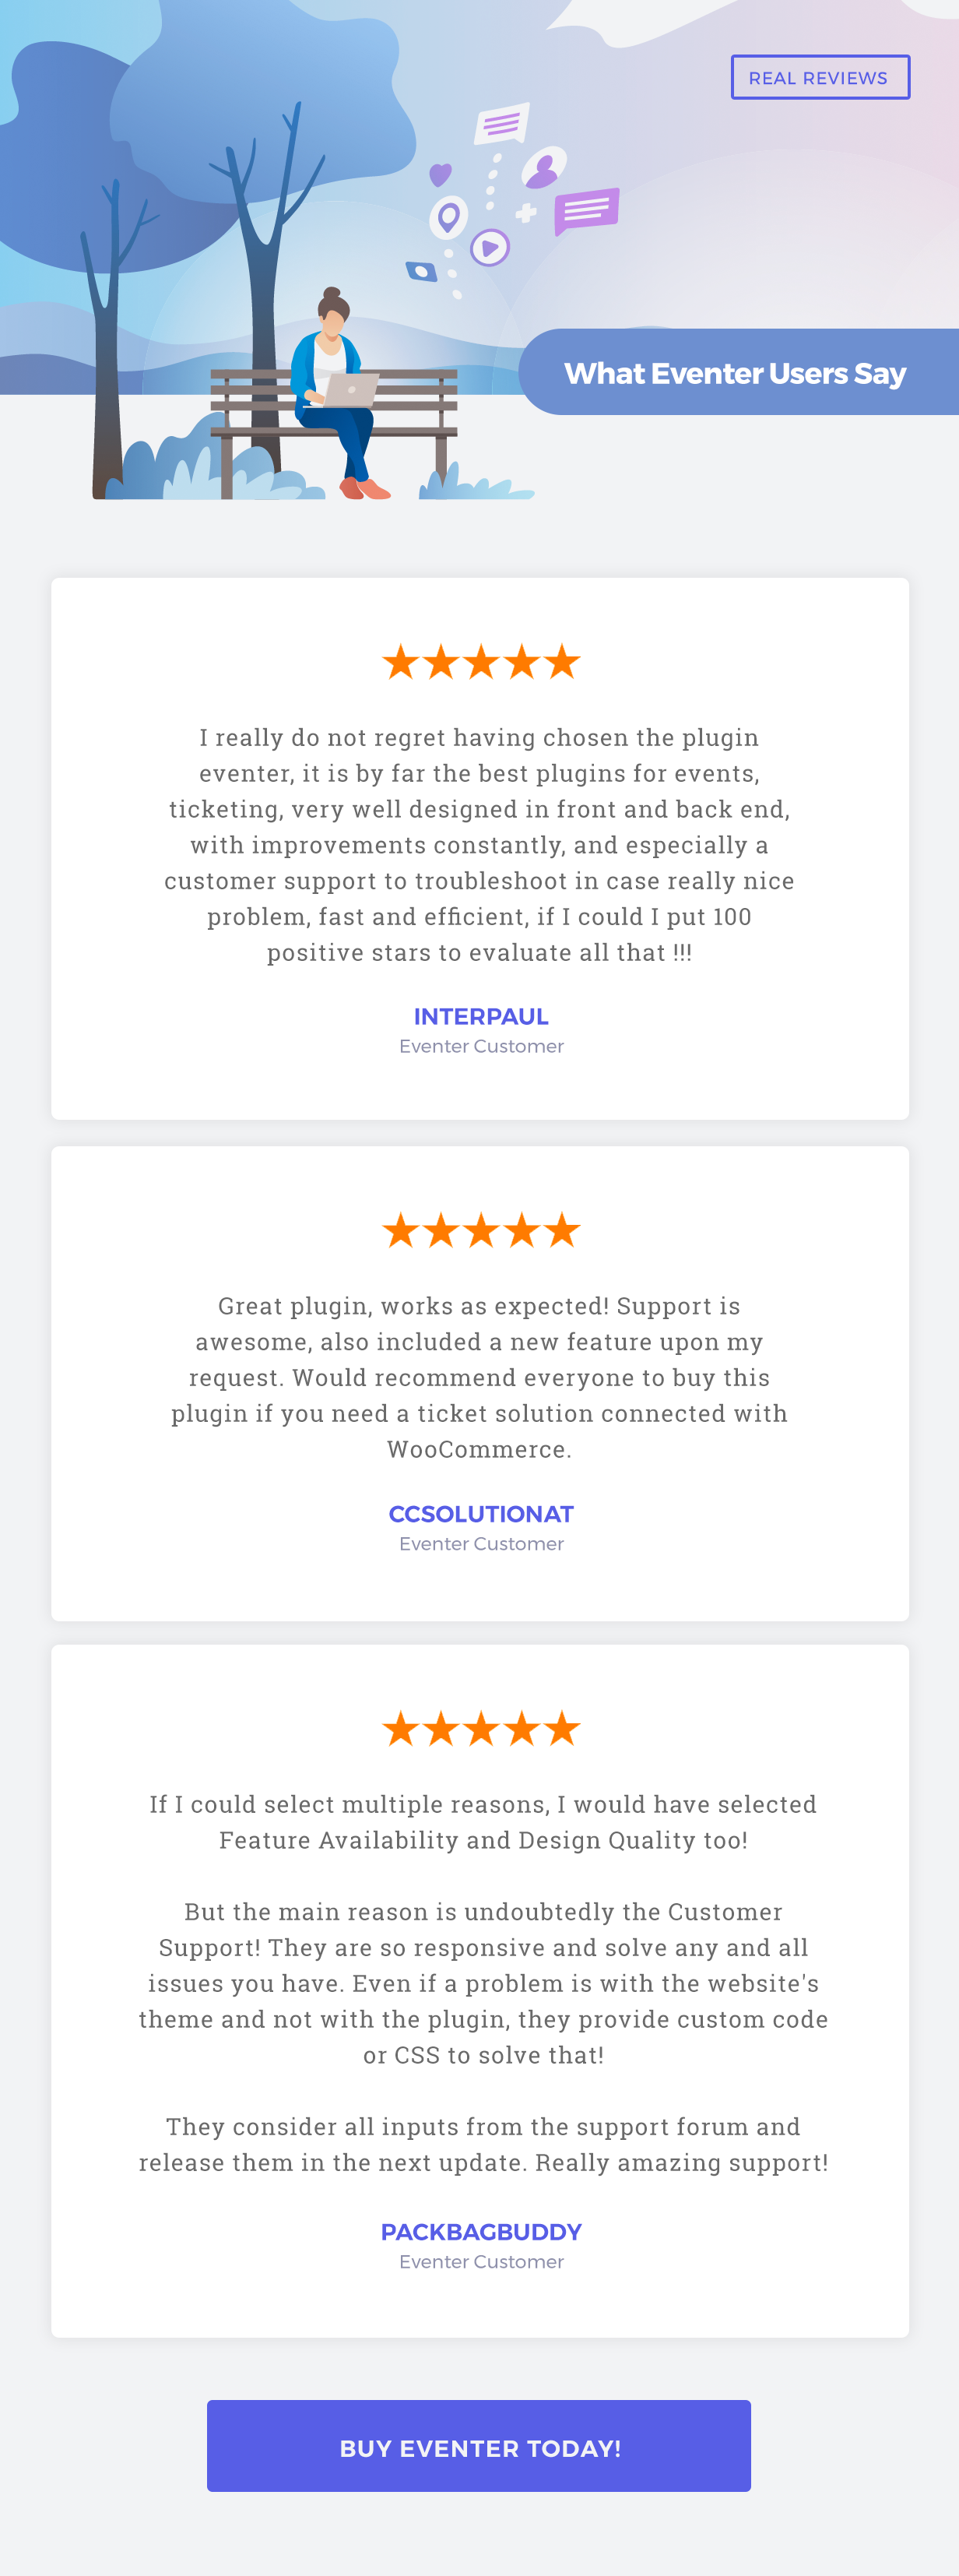Click the What Eventer Users Say banner
Screen dimensions: 959x2576
738,372
